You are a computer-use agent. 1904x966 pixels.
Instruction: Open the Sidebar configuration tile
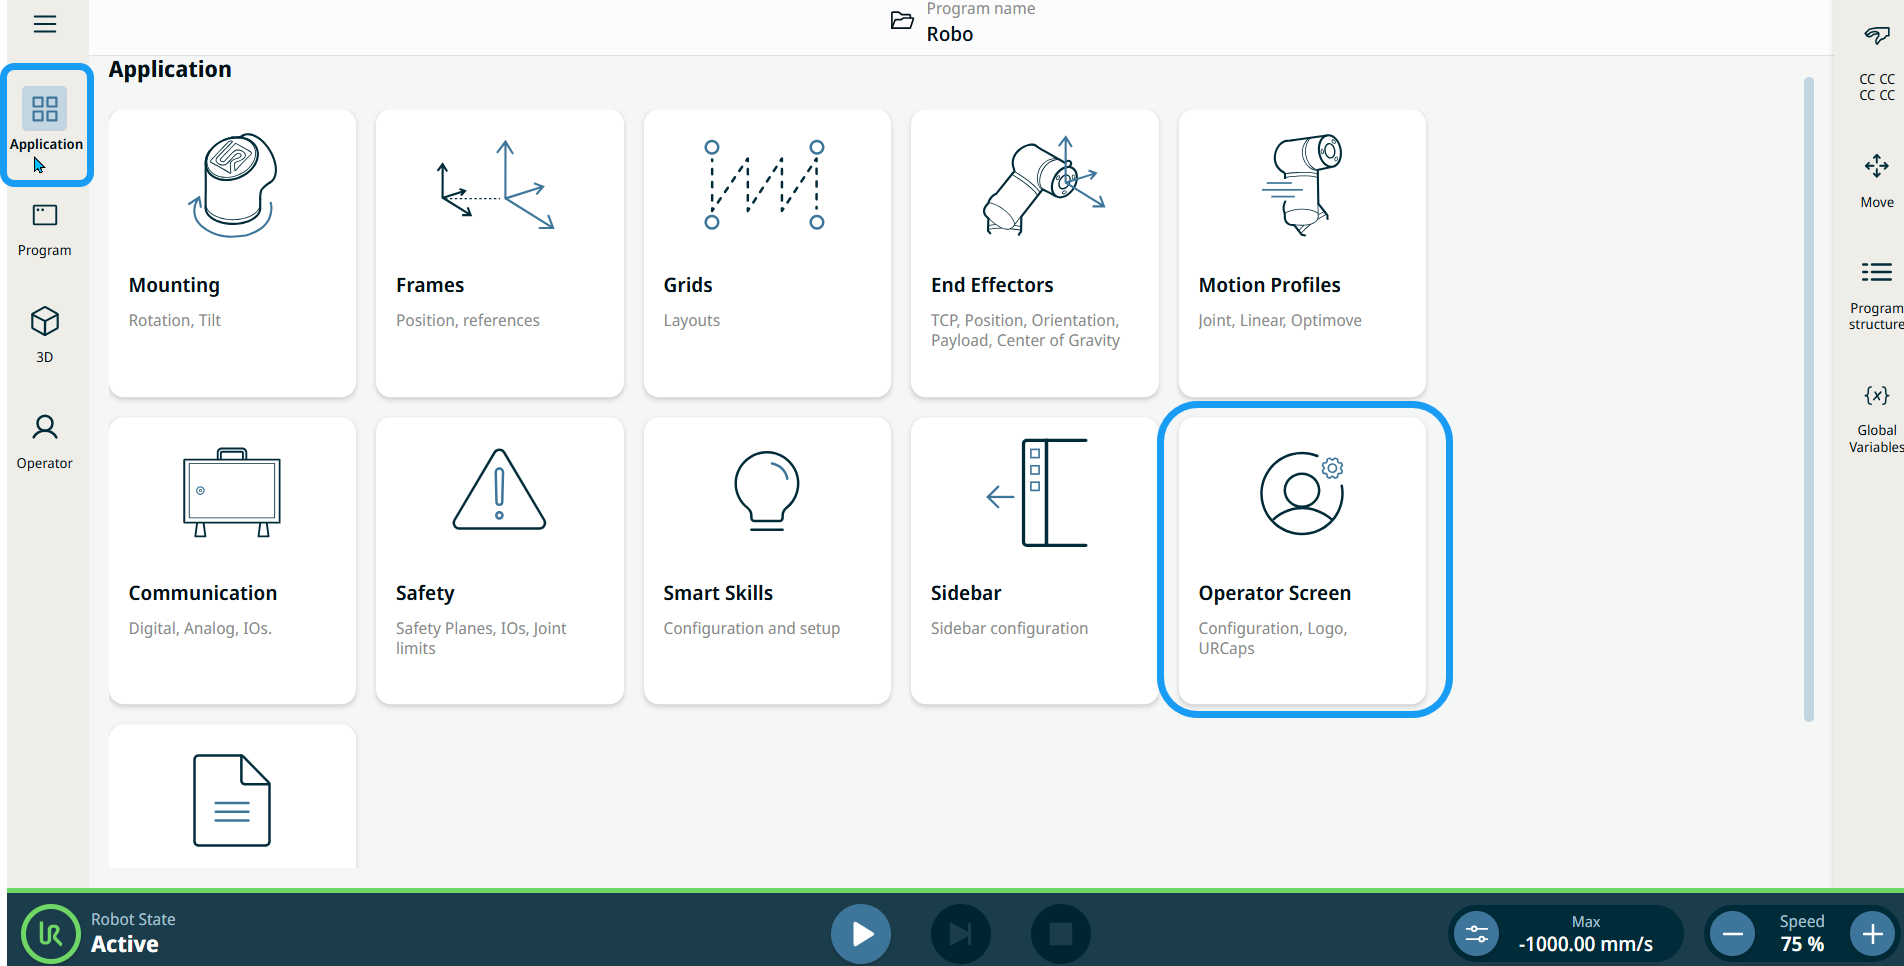click(x=1034, y=560)
